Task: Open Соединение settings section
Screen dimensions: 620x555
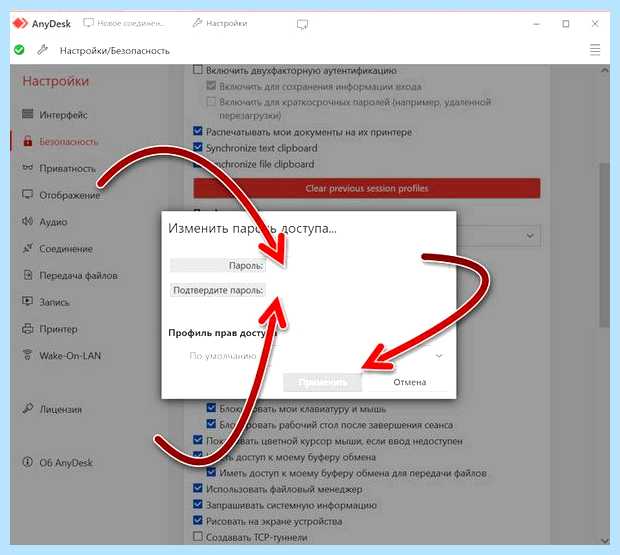Action: (x=66, y=249)
